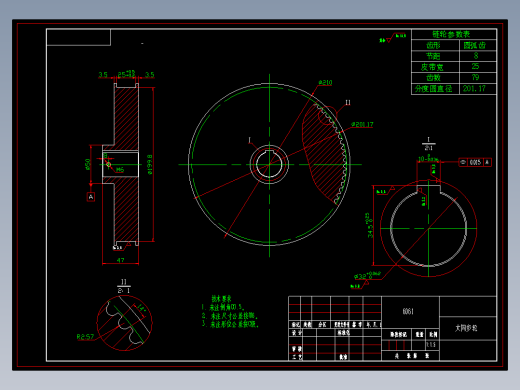Select datum marker A on section view

click(91, 197)
